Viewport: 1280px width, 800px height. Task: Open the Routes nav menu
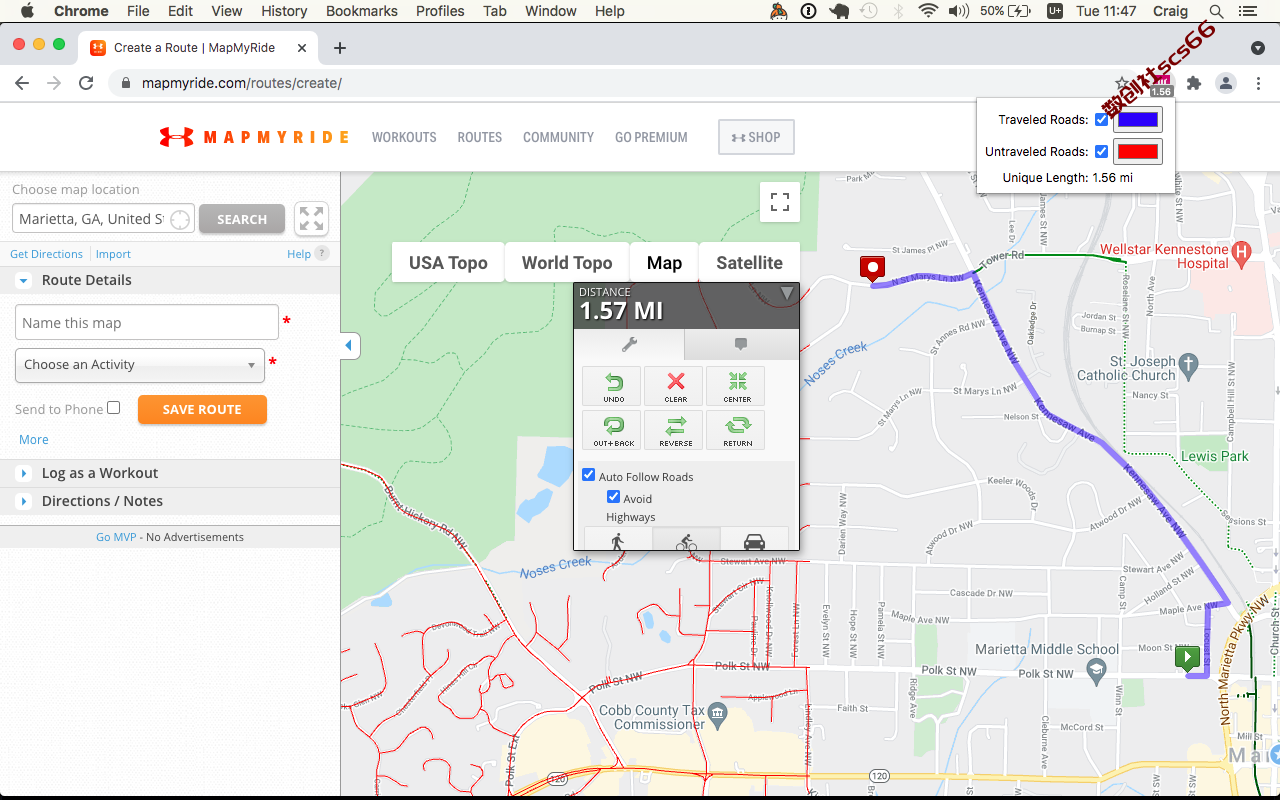(480, 137)
